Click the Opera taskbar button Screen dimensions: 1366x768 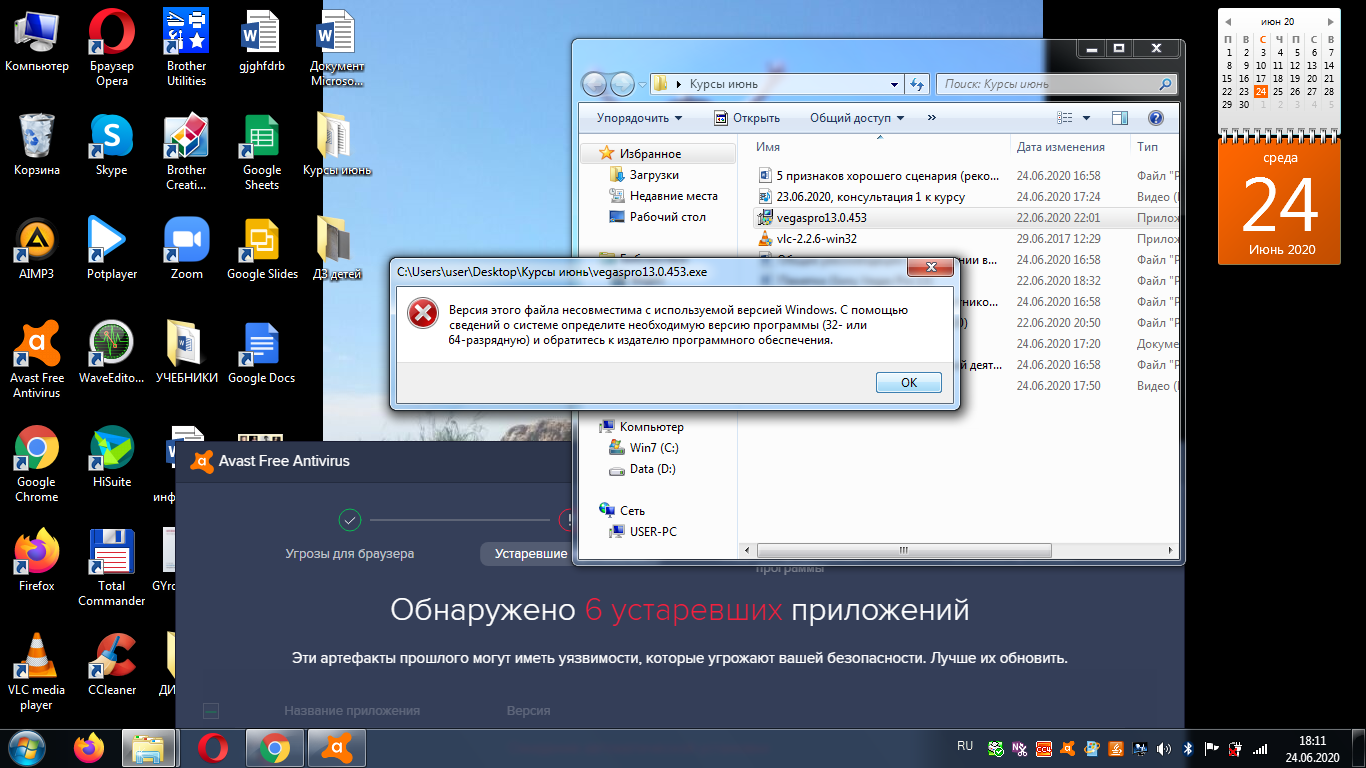(x=213, y=747)
